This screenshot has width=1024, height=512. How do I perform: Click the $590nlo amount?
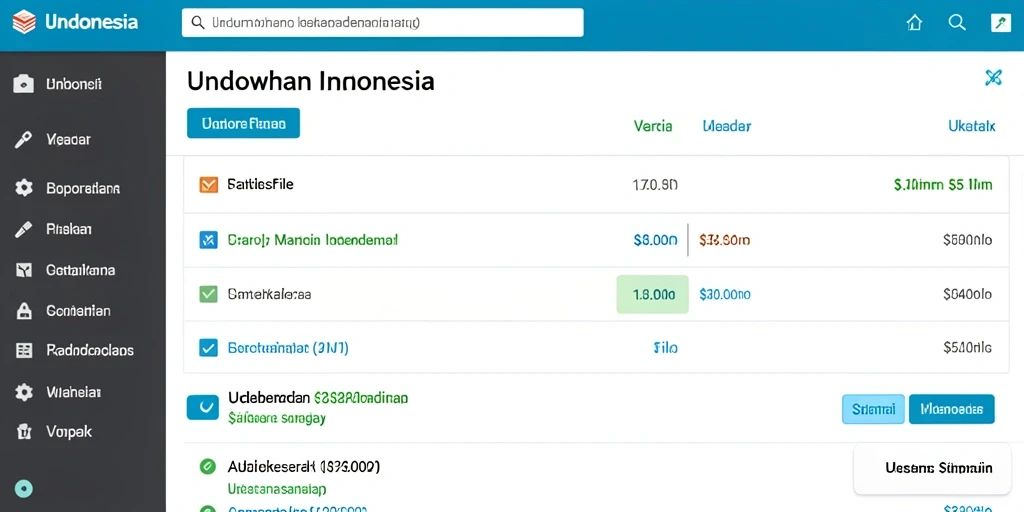point(968,240)
